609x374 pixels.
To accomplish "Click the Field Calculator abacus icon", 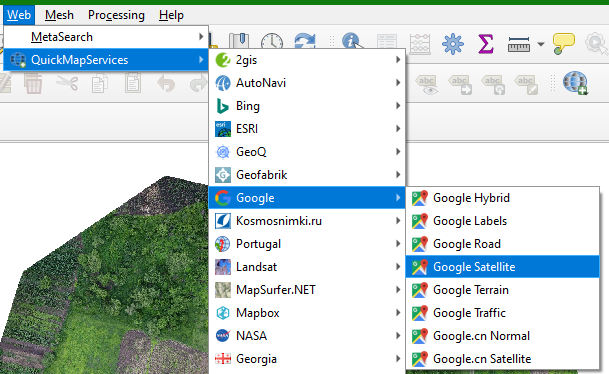I will pyautogui.click(x=420, y=43).
